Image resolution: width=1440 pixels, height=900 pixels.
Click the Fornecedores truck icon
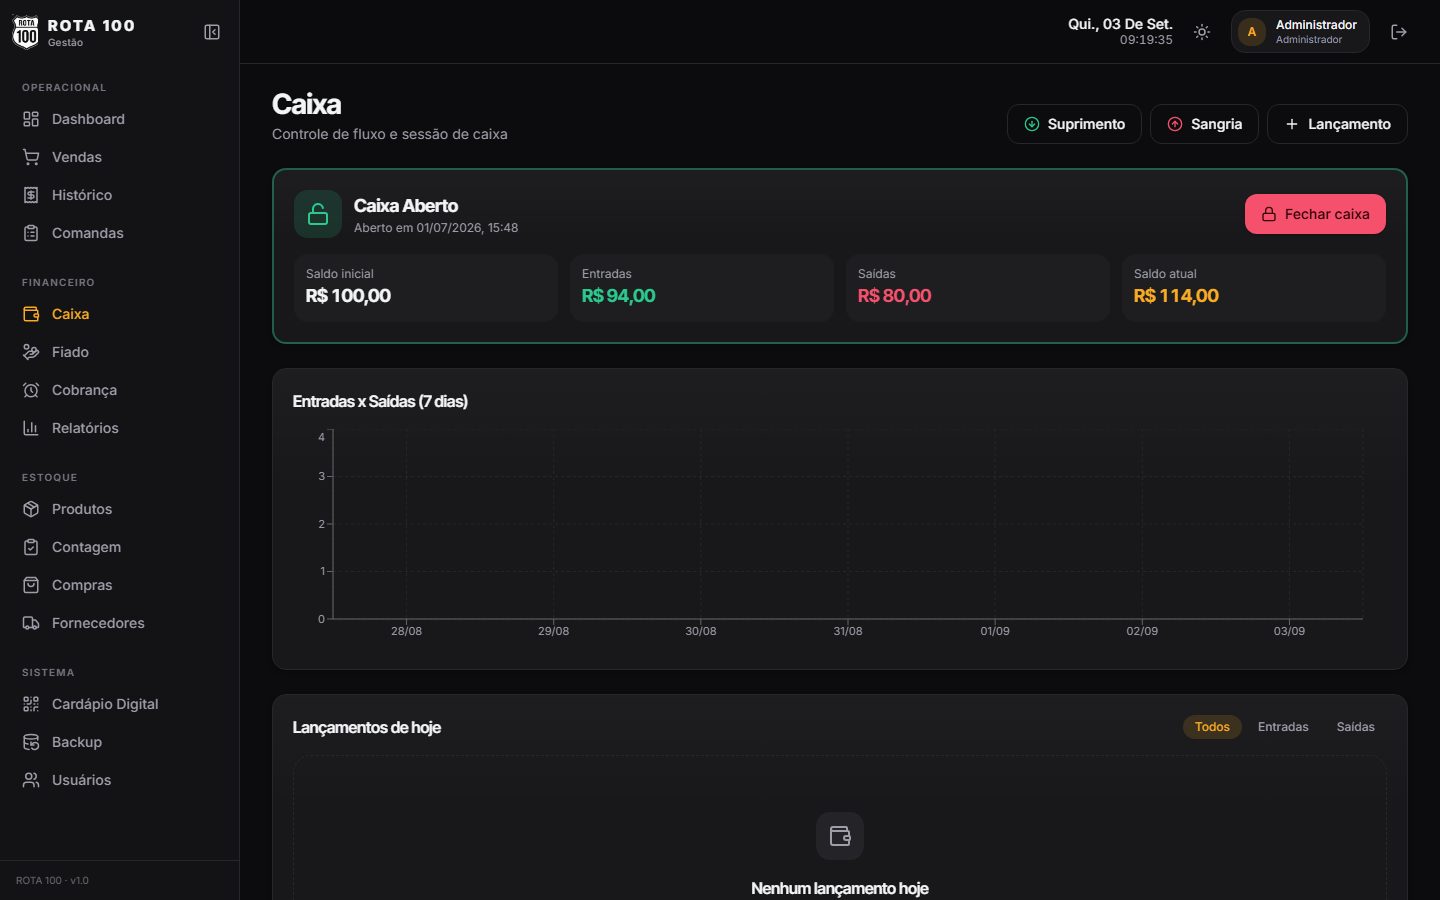[31, 623]
